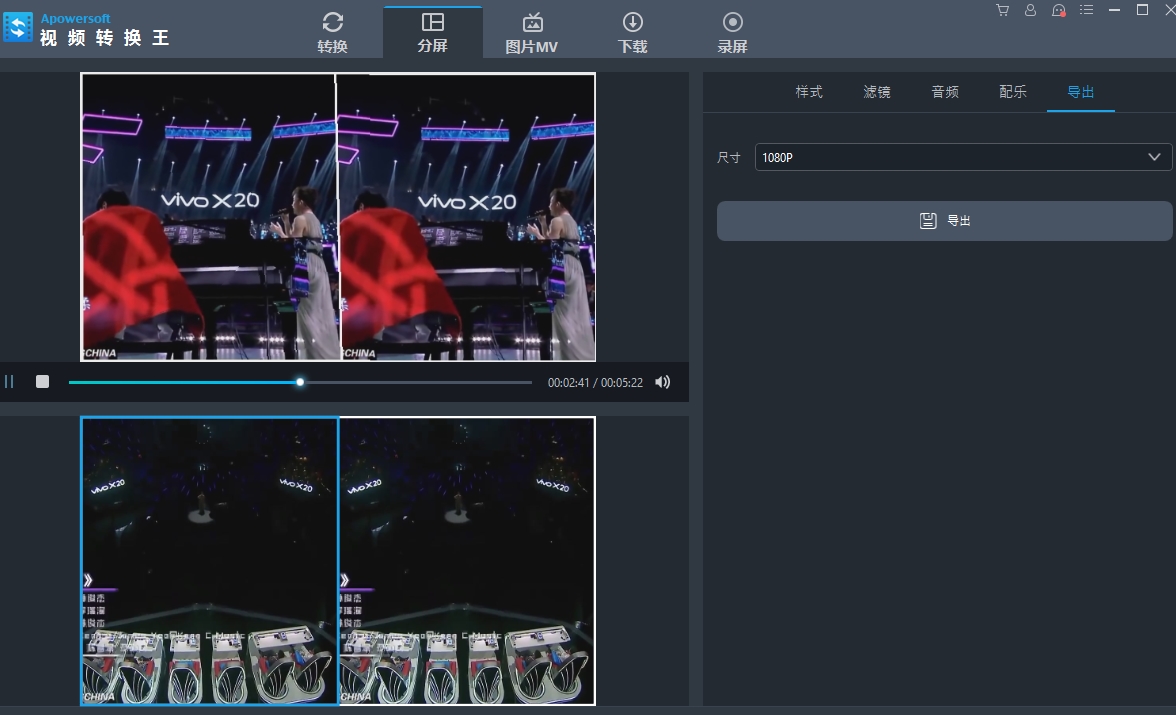Open the 音频 audio tab

point(945,92)
